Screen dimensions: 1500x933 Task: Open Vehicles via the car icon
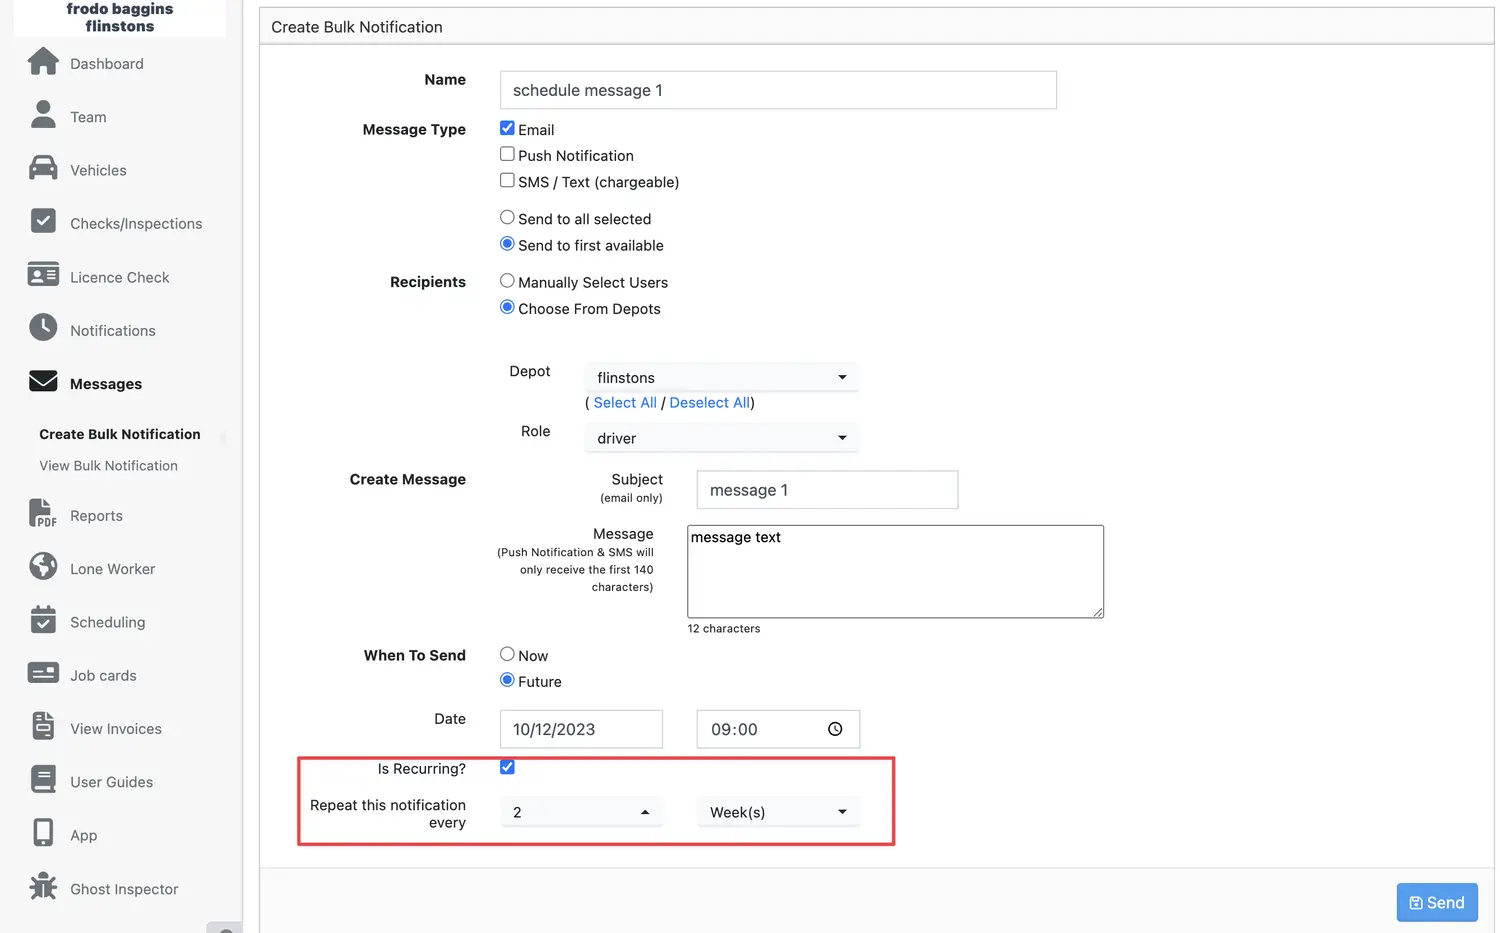43,169
